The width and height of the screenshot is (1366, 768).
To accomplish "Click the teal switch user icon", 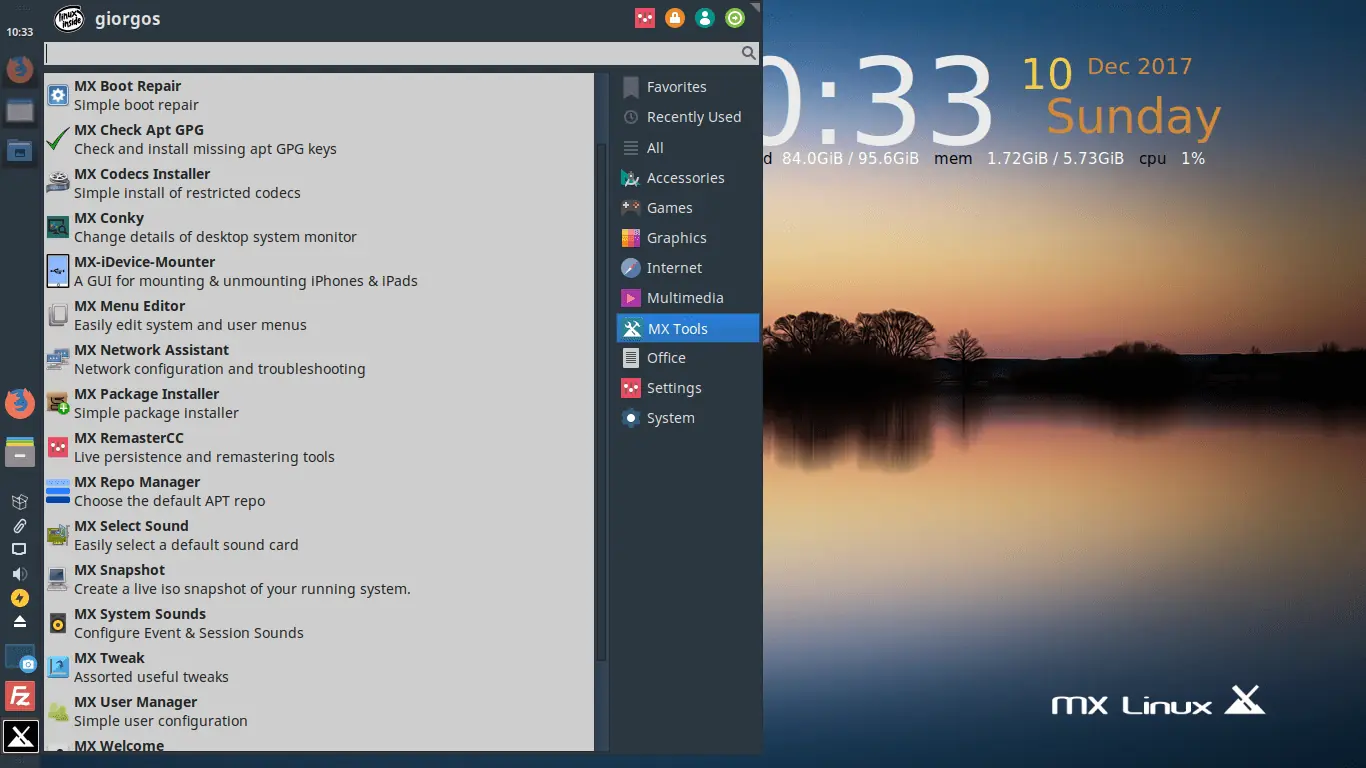I will (x=705, y=18).
